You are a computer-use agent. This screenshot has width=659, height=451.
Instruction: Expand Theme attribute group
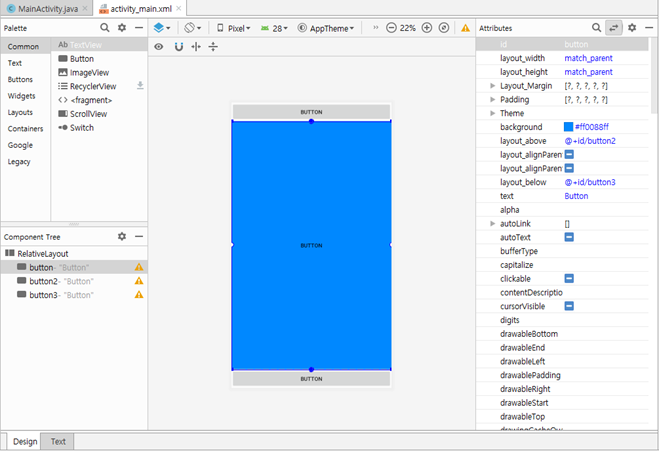493,113
